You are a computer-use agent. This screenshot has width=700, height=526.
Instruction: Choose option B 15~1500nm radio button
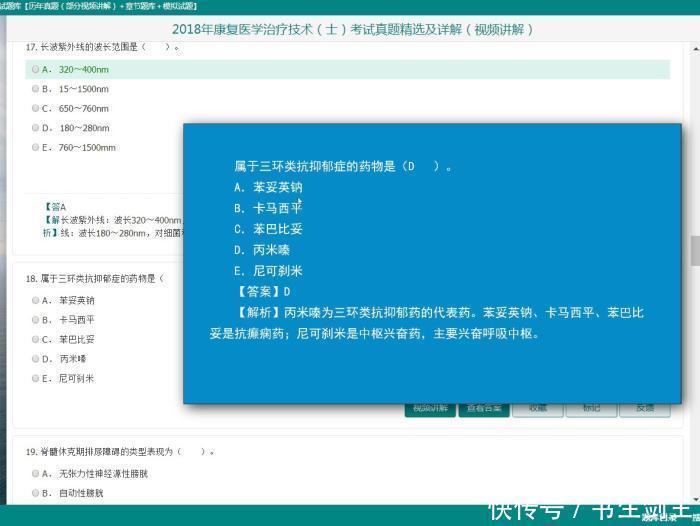[36, 89]
